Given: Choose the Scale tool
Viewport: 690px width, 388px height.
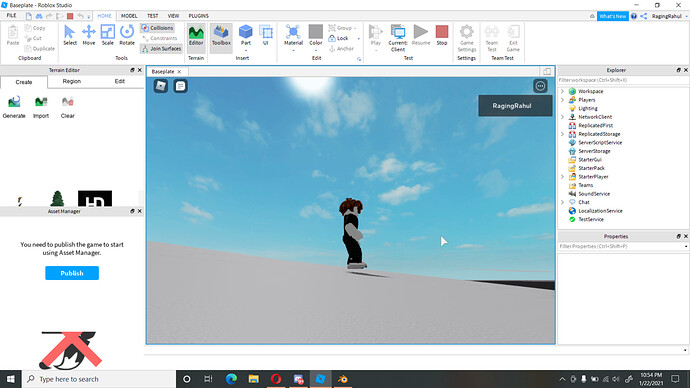Looking at the screenshot, I should pyautogui.click(x=107, y=35).
